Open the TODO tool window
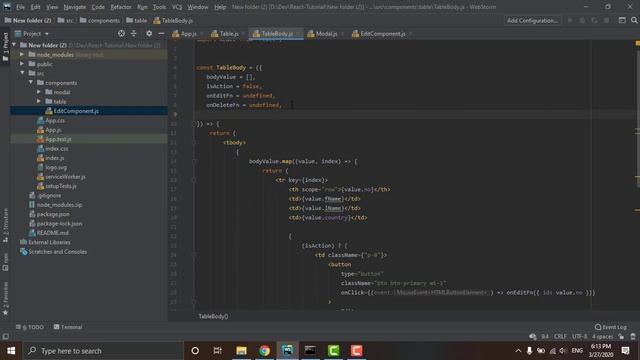 pos(30,327)
